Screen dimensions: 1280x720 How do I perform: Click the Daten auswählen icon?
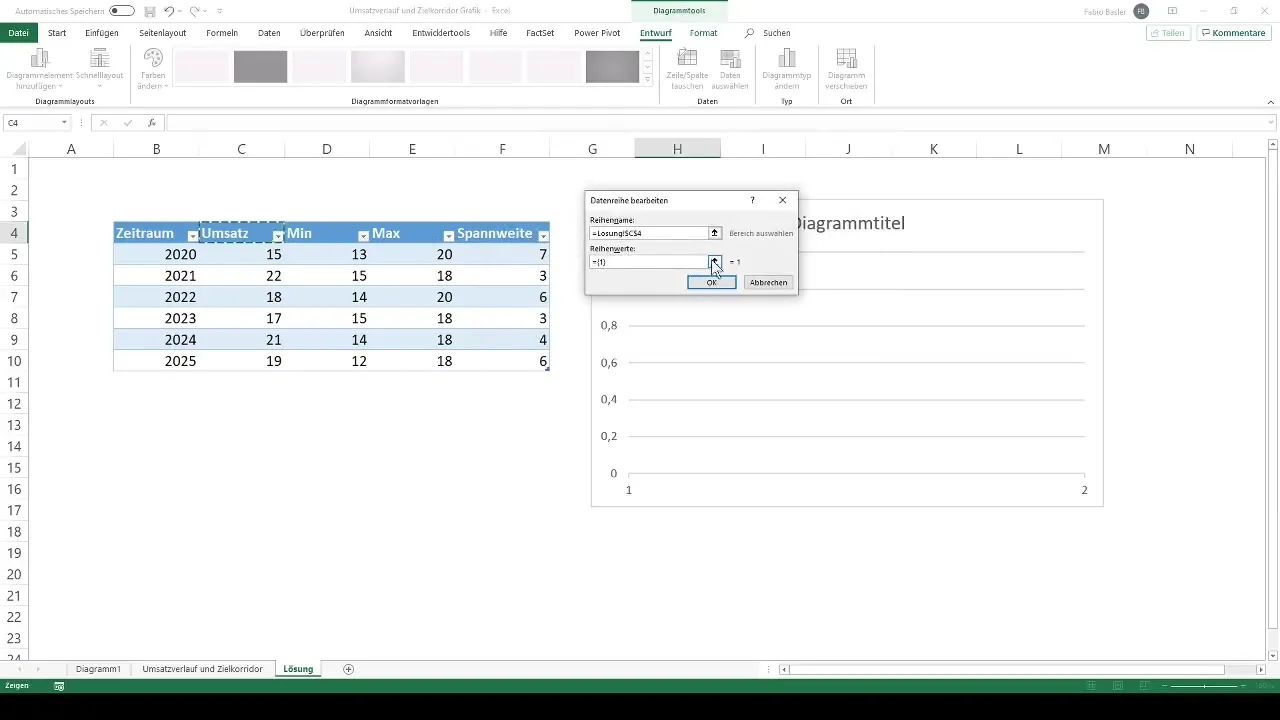point(730,59)
